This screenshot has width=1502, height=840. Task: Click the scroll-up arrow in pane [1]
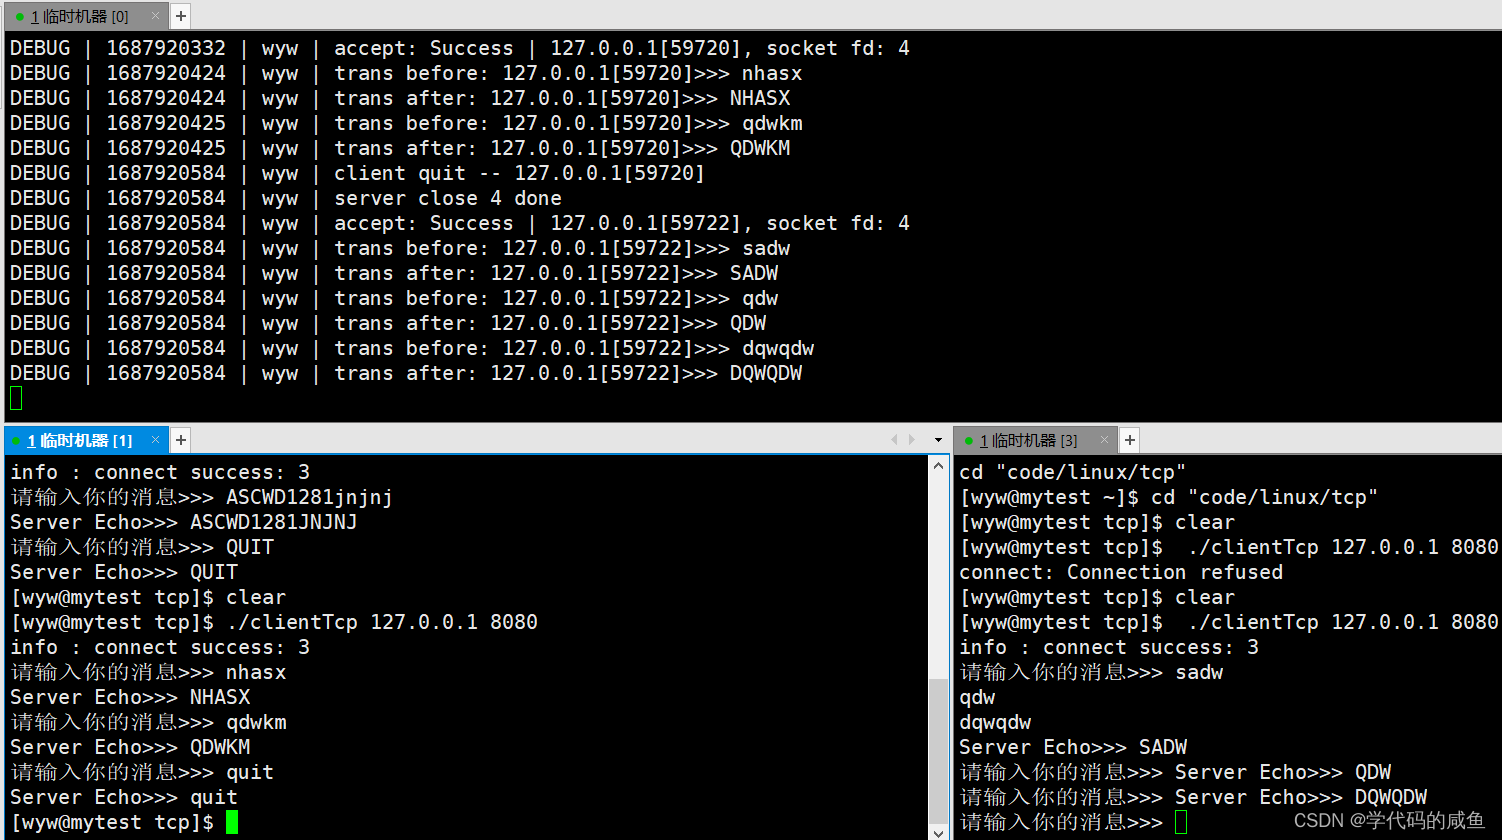click(938, 465)
